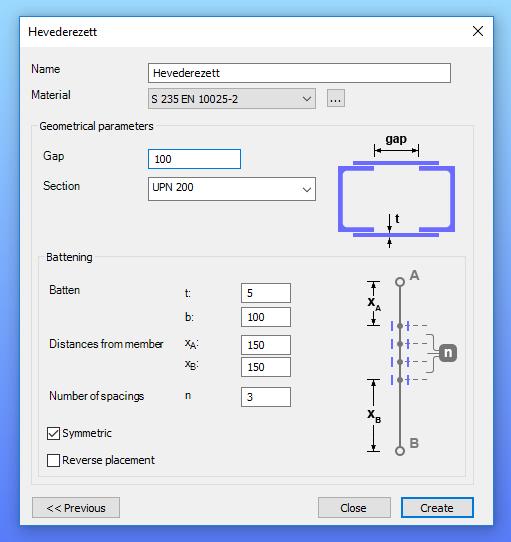Image resolution: width=511 pixels, height=542 pixels.
Task: Focus the Number of spacings n field
Action: click(266, 397)
